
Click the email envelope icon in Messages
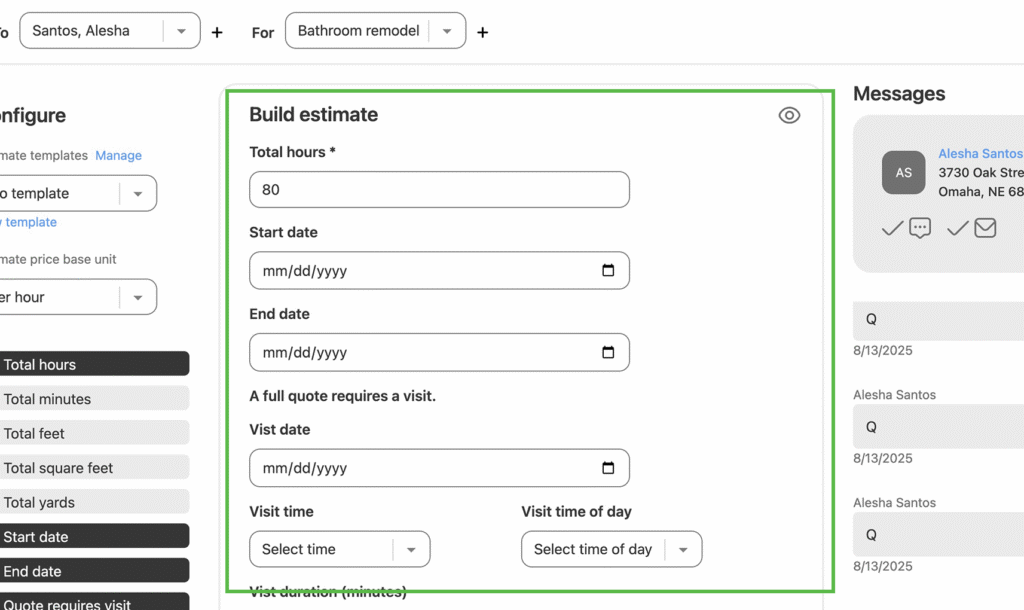click(x=985, y=229)
